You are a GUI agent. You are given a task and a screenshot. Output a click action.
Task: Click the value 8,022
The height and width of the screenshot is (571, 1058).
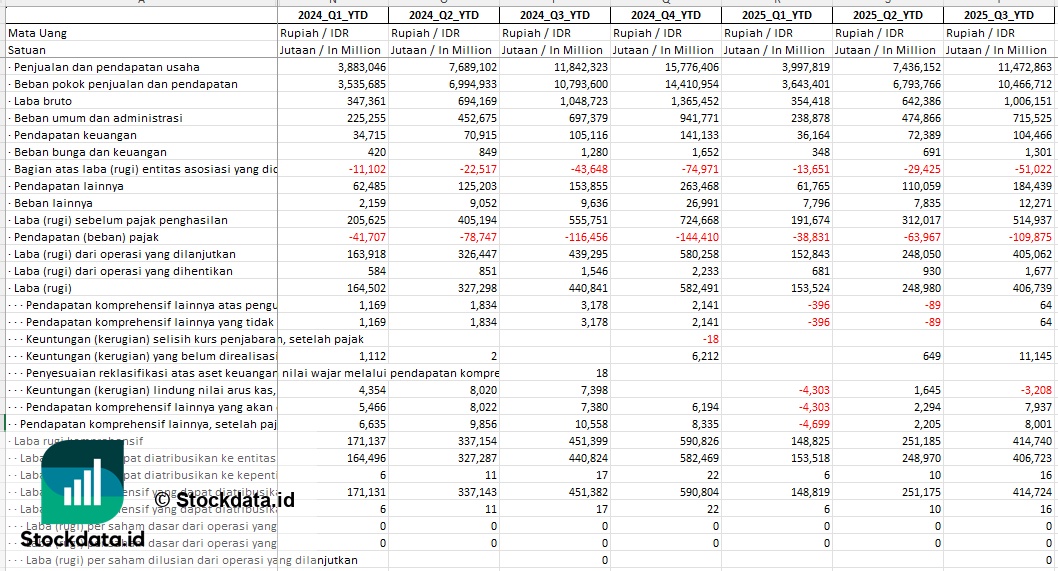[x=483, y=407]
